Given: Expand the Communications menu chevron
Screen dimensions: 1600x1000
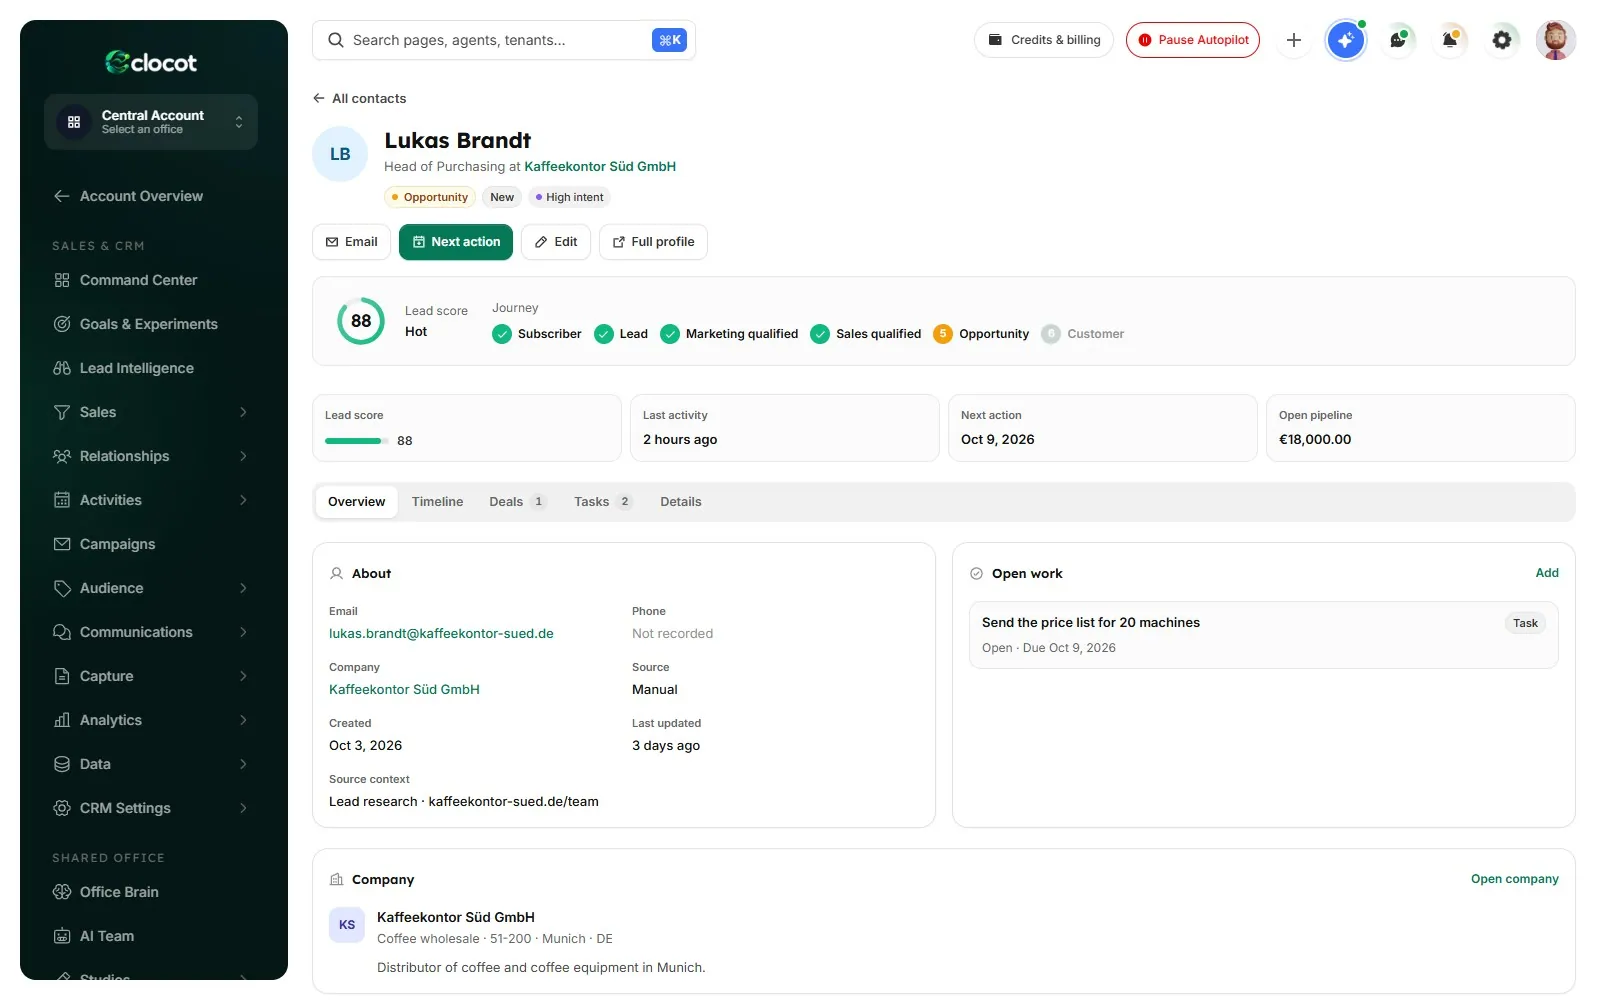Looking at the screenshot, I should click(243, 632).
